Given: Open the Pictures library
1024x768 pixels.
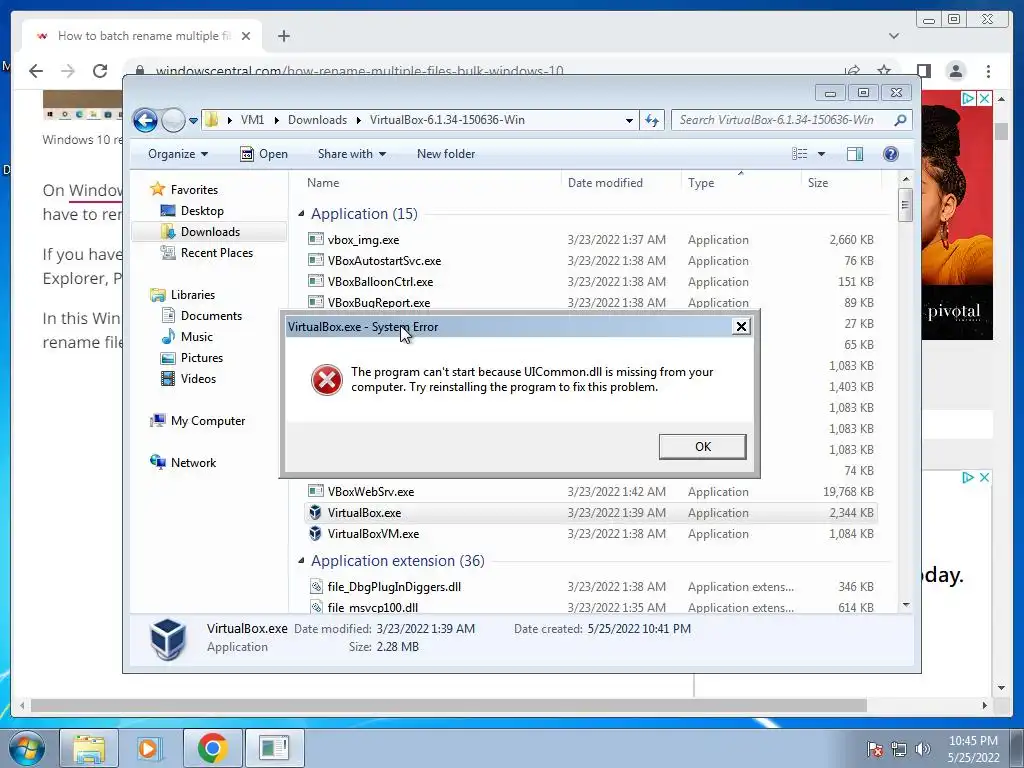Looking at the screenshot, I should pyautogui.click(x=201, y=358).
